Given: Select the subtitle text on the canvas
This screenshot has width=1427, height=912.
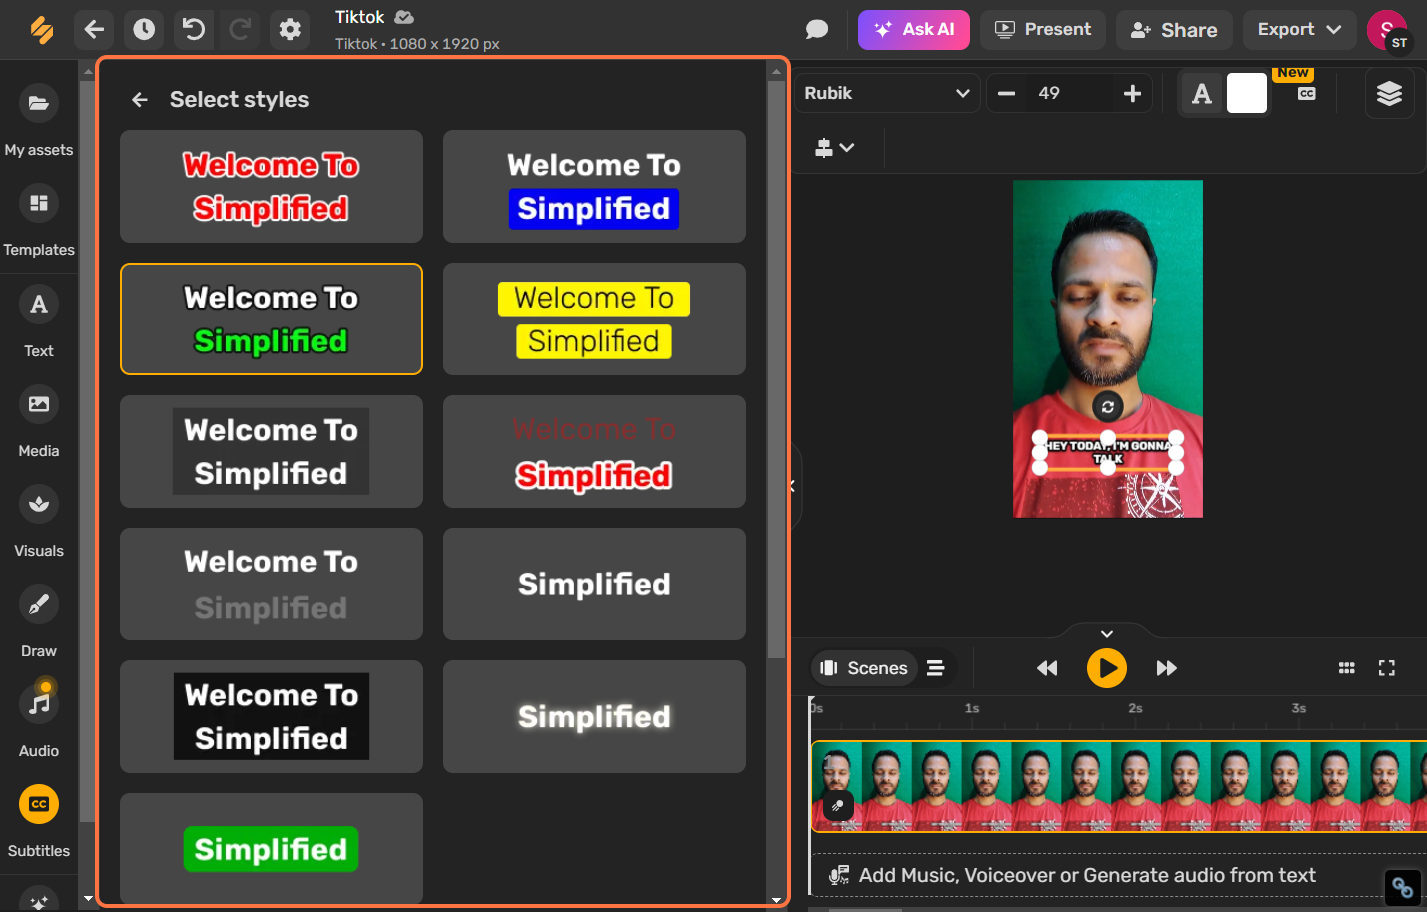Looking at the screenshot, I should pos(1108,452).
